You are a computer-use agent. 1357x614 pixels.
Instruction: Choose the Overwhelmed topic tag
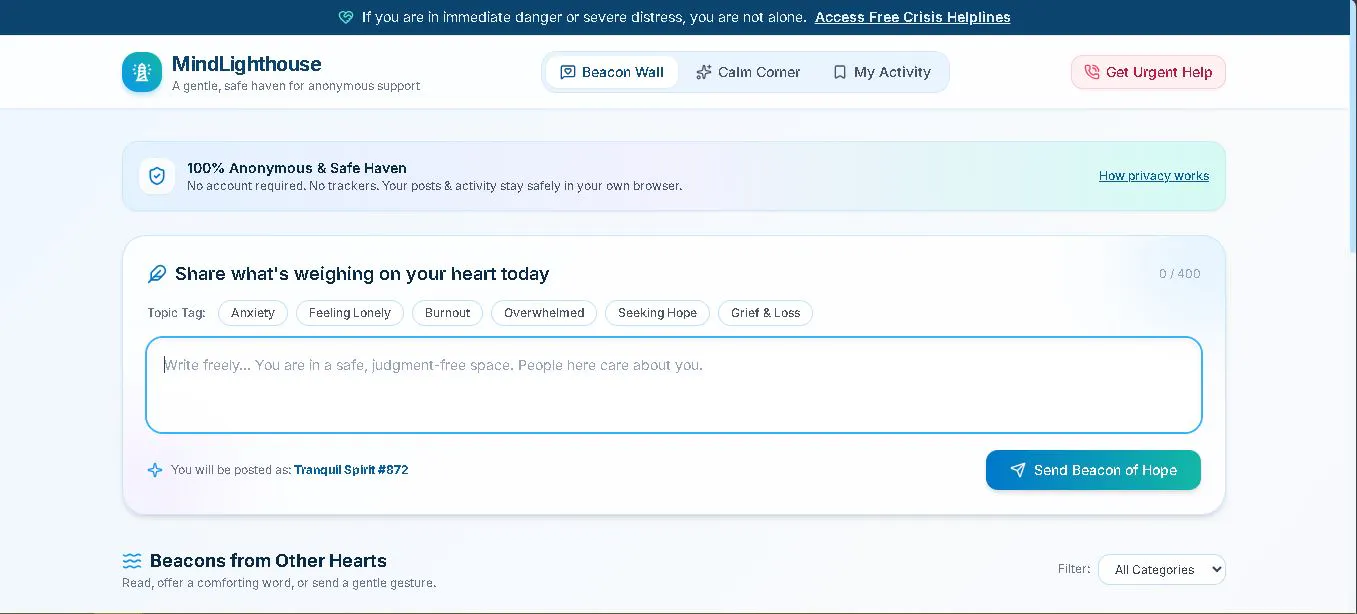544,313
